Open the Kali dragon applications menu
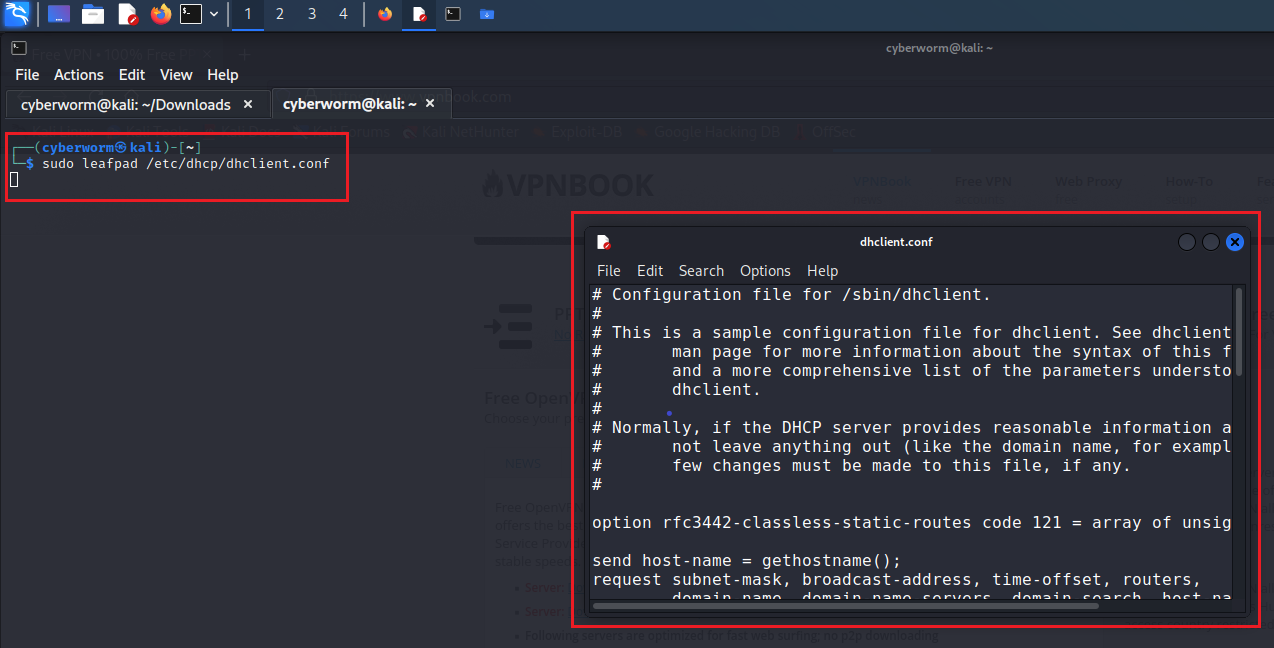 (17, 14)
